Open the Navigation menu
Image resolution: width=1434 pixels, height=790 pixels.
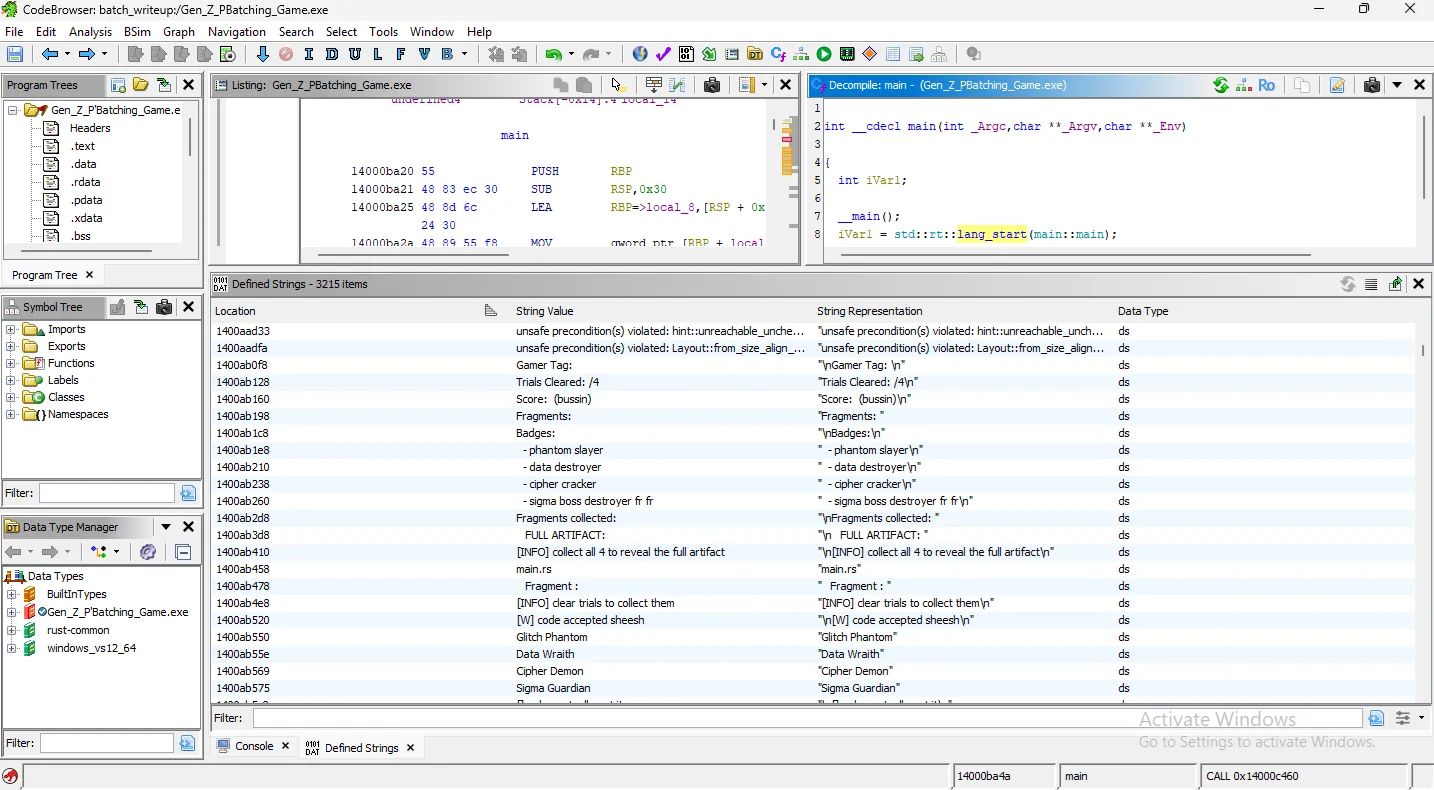point(236,31)
